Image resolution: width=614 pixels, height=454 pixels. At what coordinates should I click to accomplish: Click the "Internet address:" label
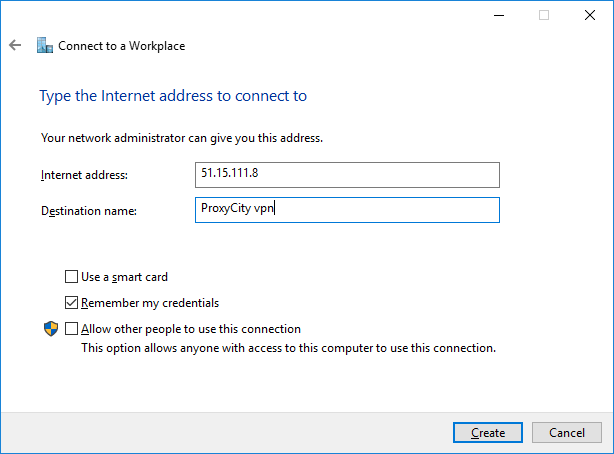85,175
